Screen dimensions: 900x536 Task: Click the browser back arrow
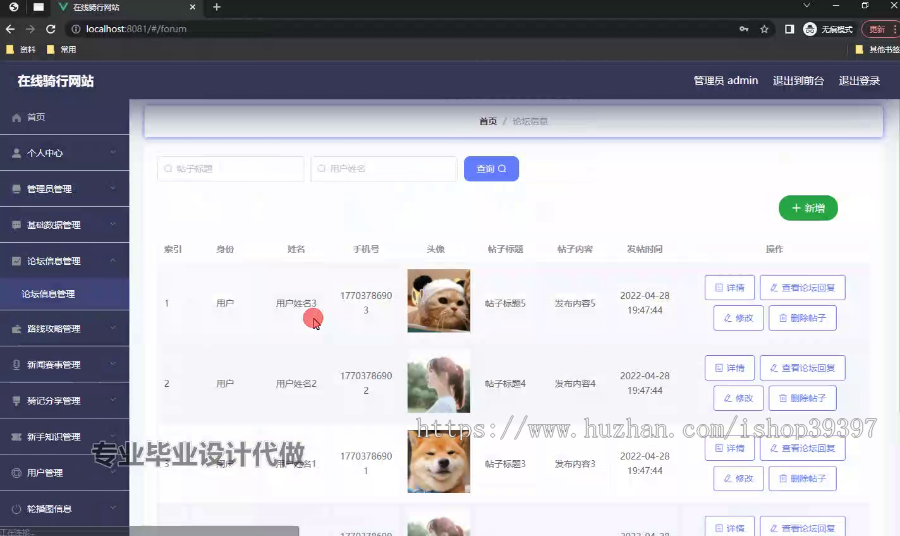10,29
